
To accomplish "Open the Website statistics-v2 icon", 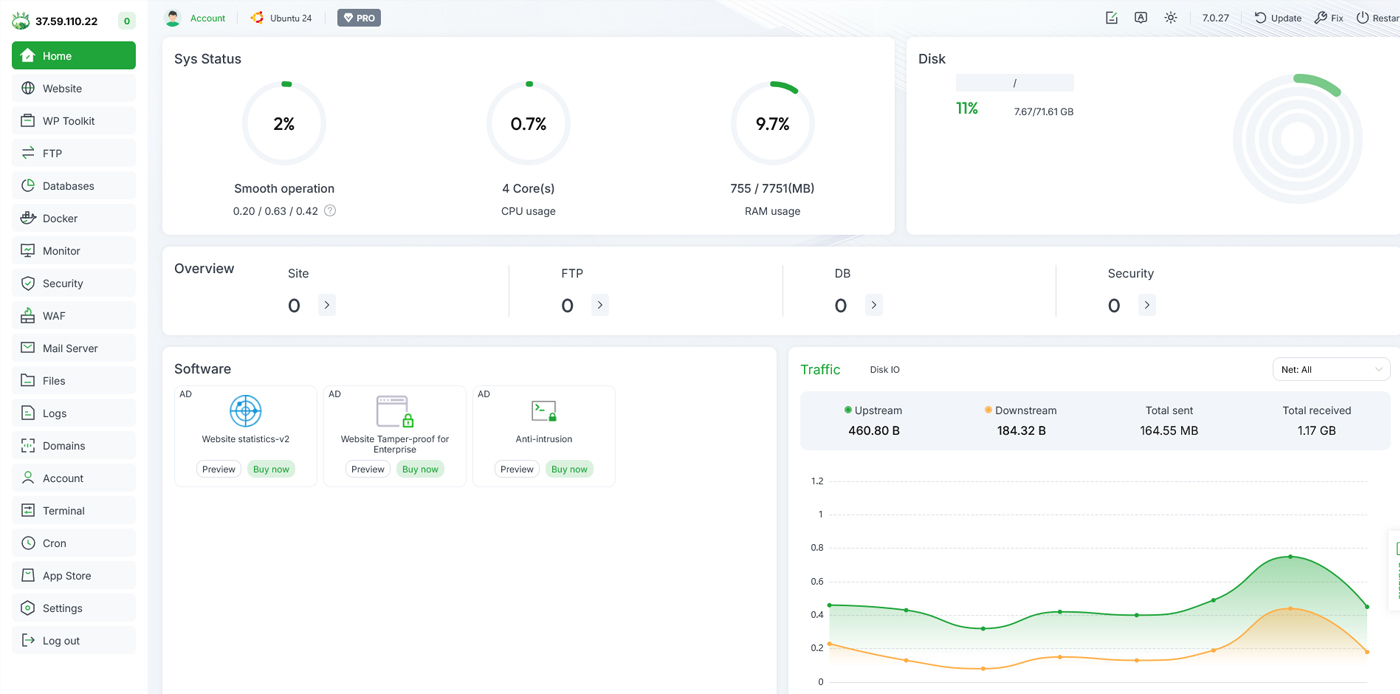I will coord(245,411).
